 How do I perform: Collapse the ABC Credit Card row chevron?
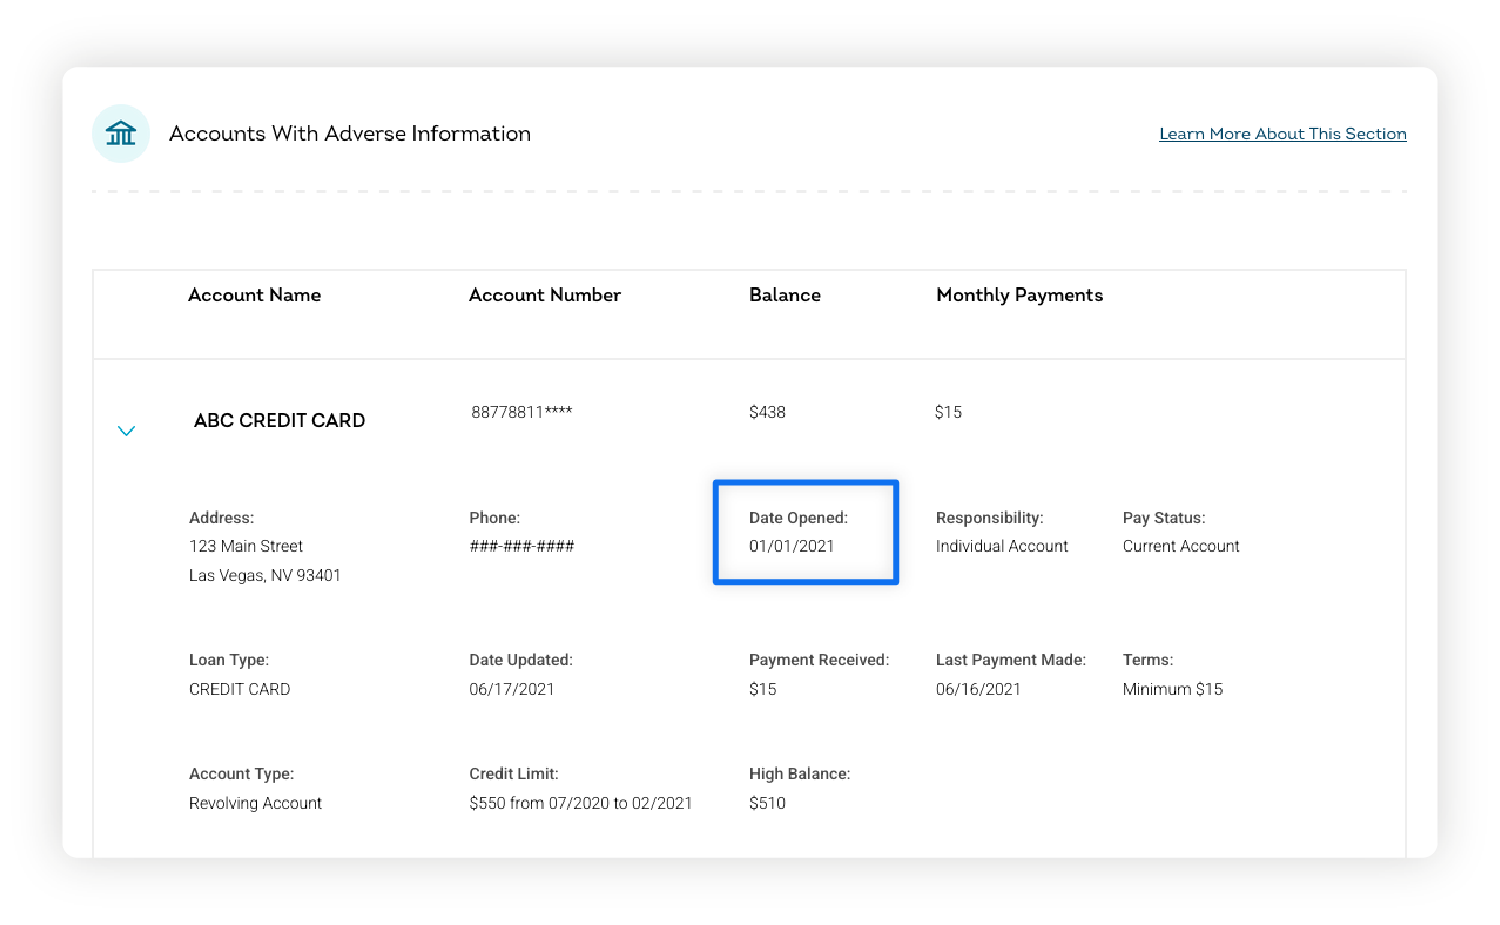point(126,431)
